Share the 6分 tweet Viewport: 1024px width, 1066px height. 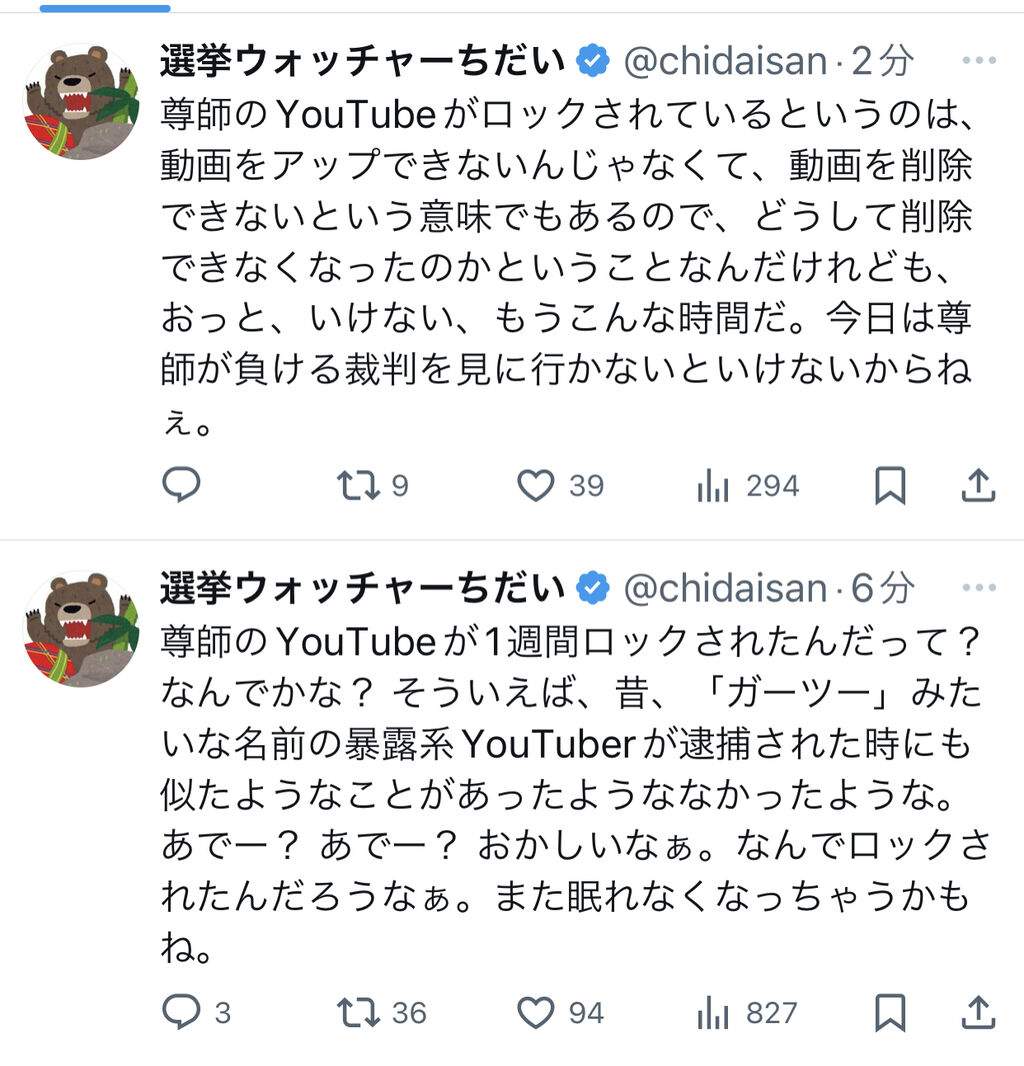[978, 1013]
